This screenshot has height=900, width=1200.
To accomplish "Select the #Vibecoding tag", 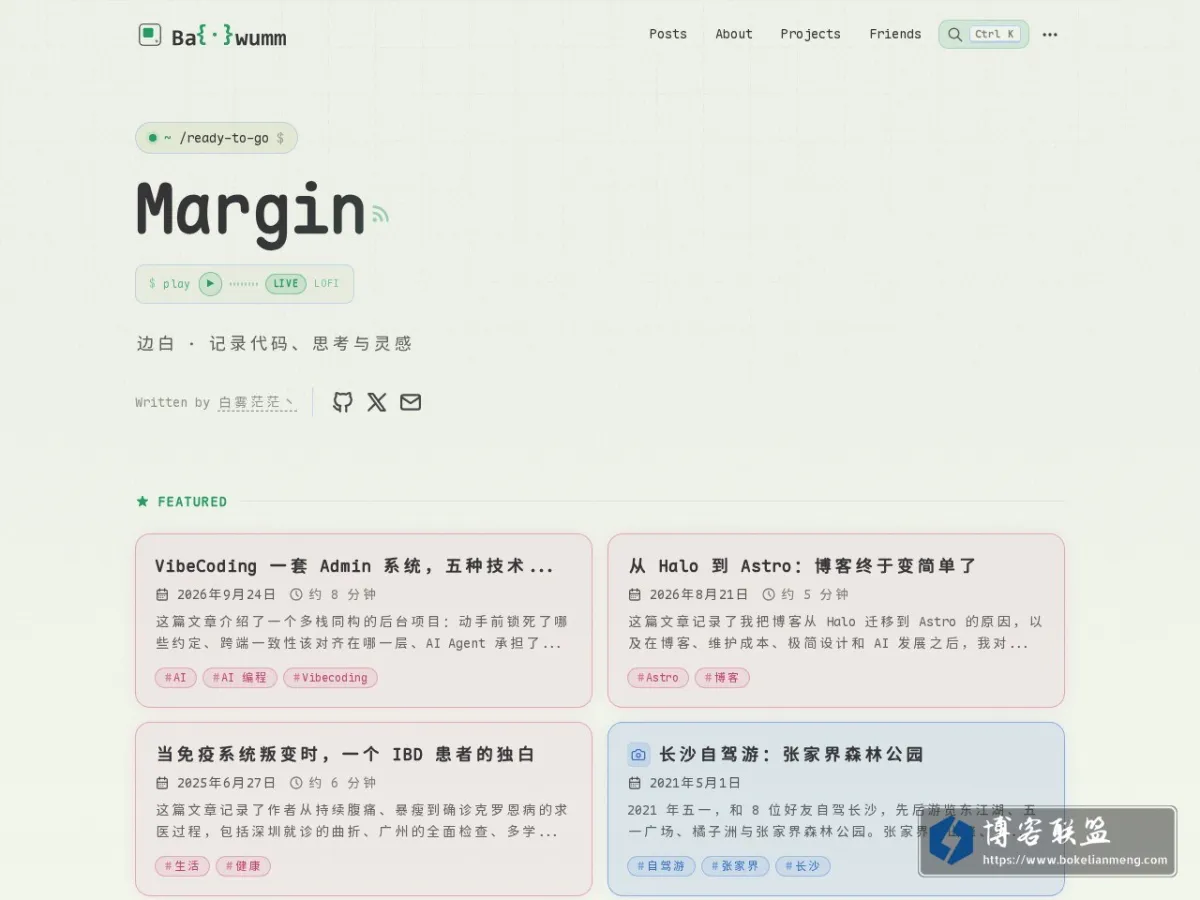I will point(330,677).
